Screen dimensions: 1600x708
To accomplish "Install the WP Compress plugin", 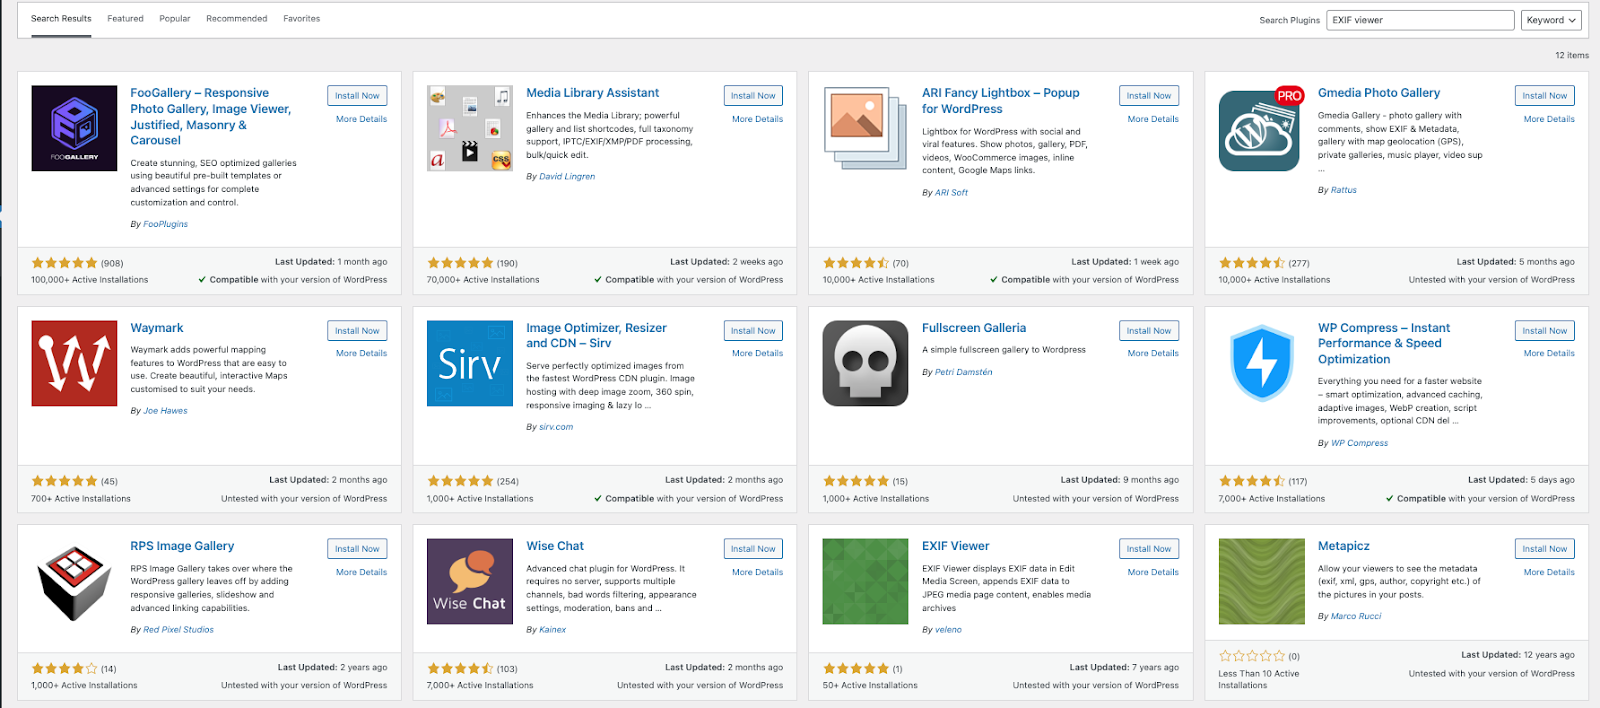I will [1545, 331].
